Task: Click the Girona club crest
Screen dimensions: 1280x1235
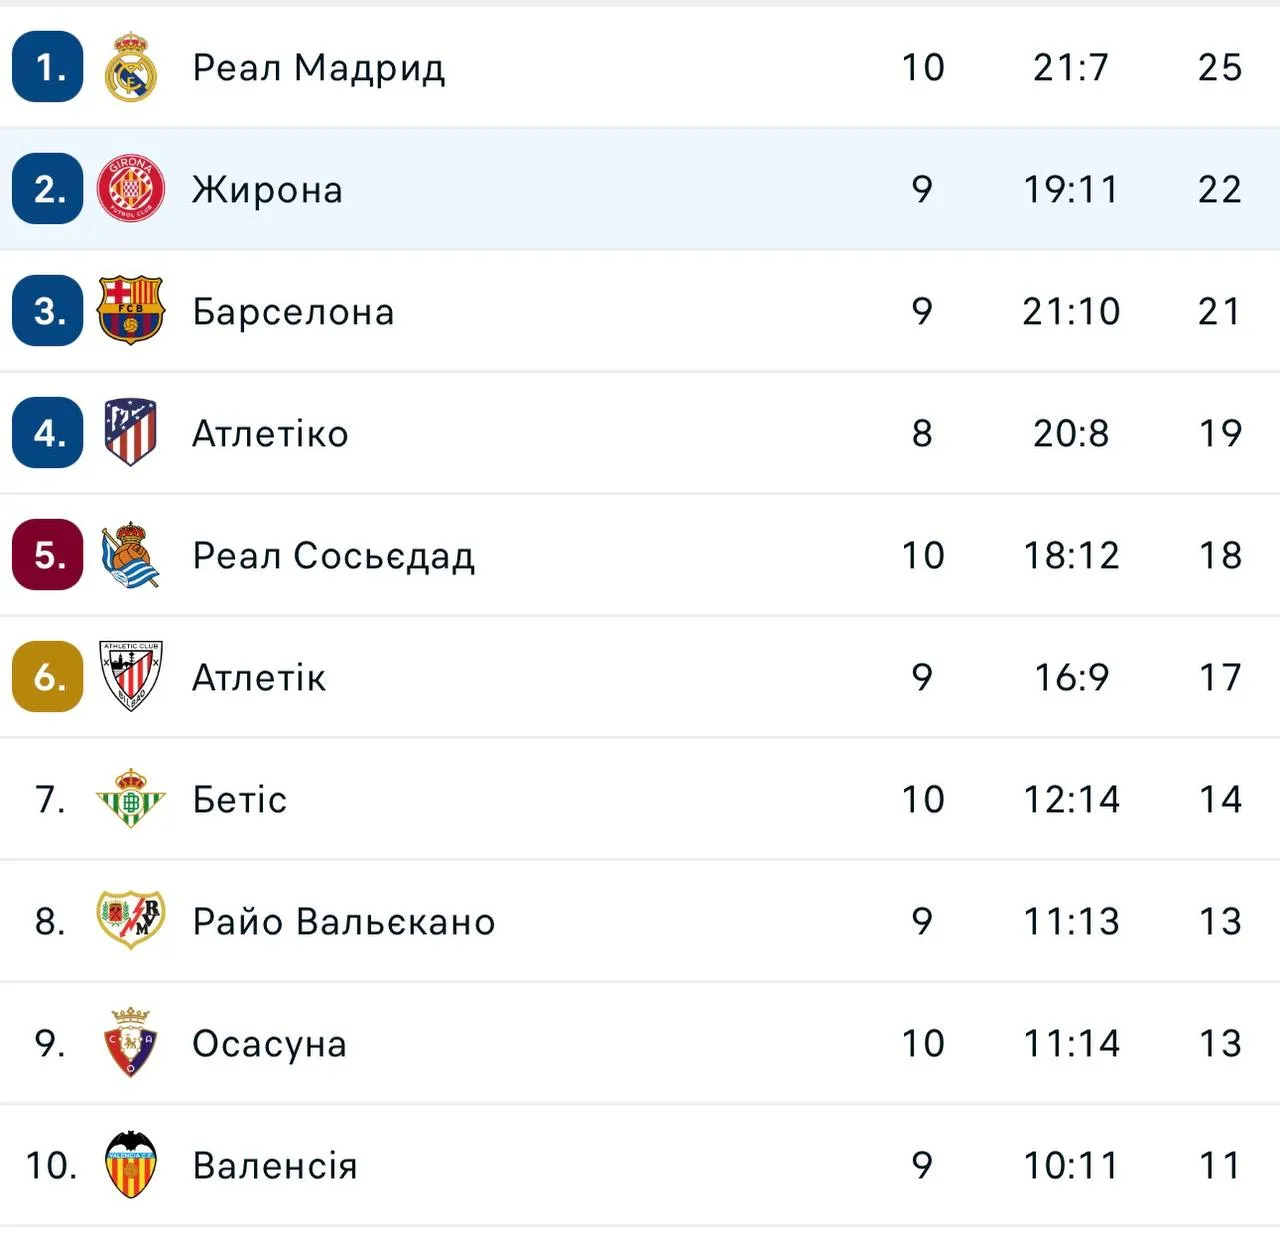Action: tap(131, 189)
